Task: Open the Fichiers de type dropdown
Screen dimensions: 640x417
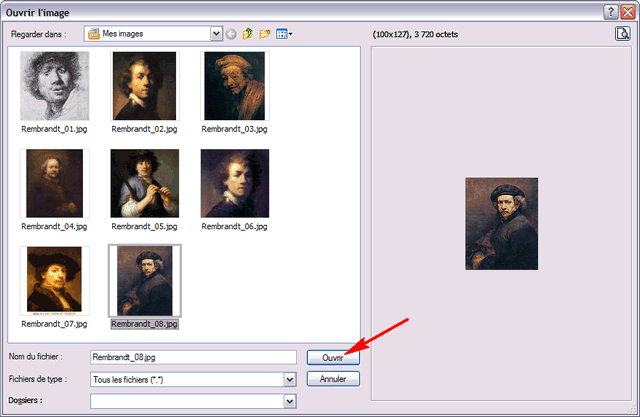Action: pyautogui.click(x=290, y=379)
